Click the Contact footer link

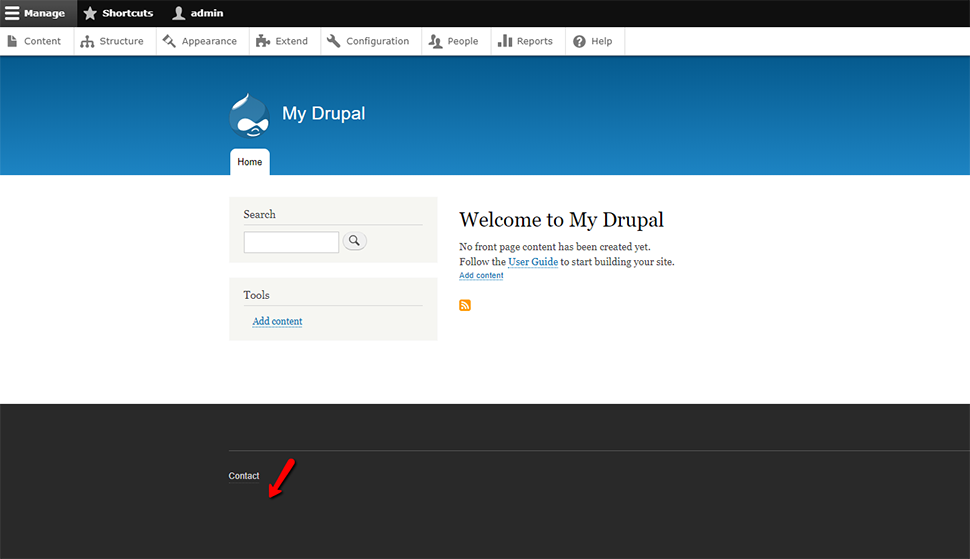244,476
